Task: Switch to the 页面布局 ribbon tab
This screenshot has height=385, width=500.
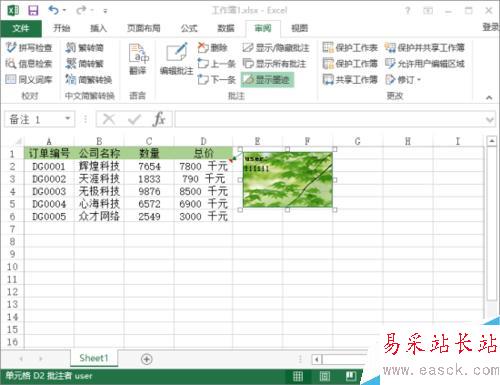Action: 144,28
